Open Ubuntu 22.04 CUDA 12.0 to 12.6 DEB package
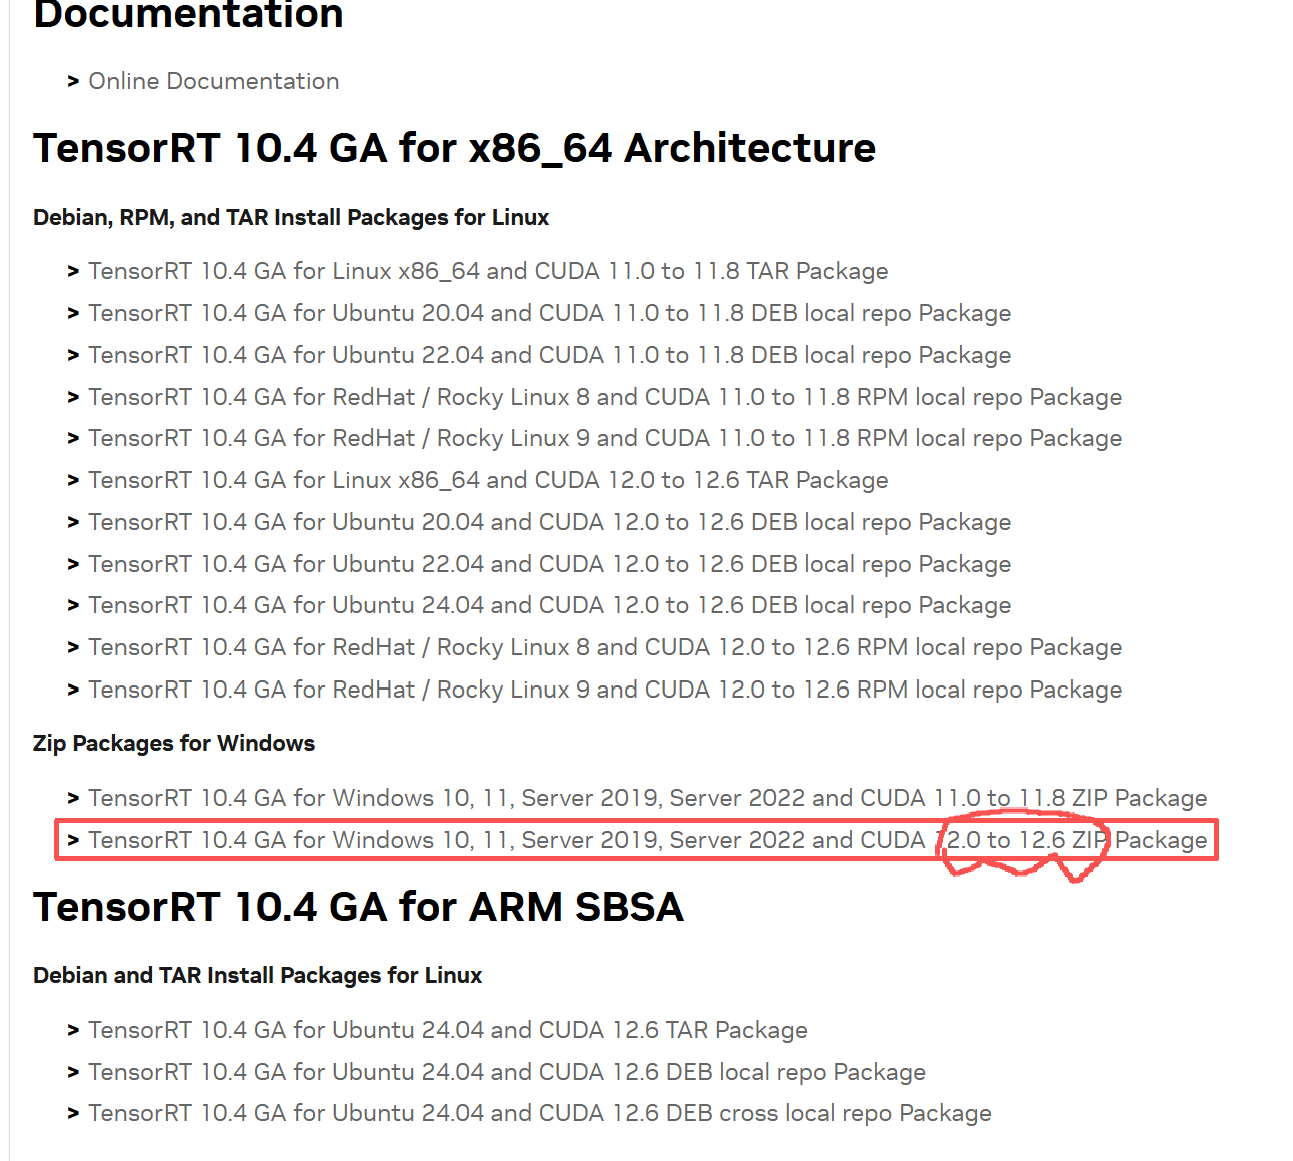This screenshot has height=1161, width=1293. pyautogui.click(x=550, y=564)
